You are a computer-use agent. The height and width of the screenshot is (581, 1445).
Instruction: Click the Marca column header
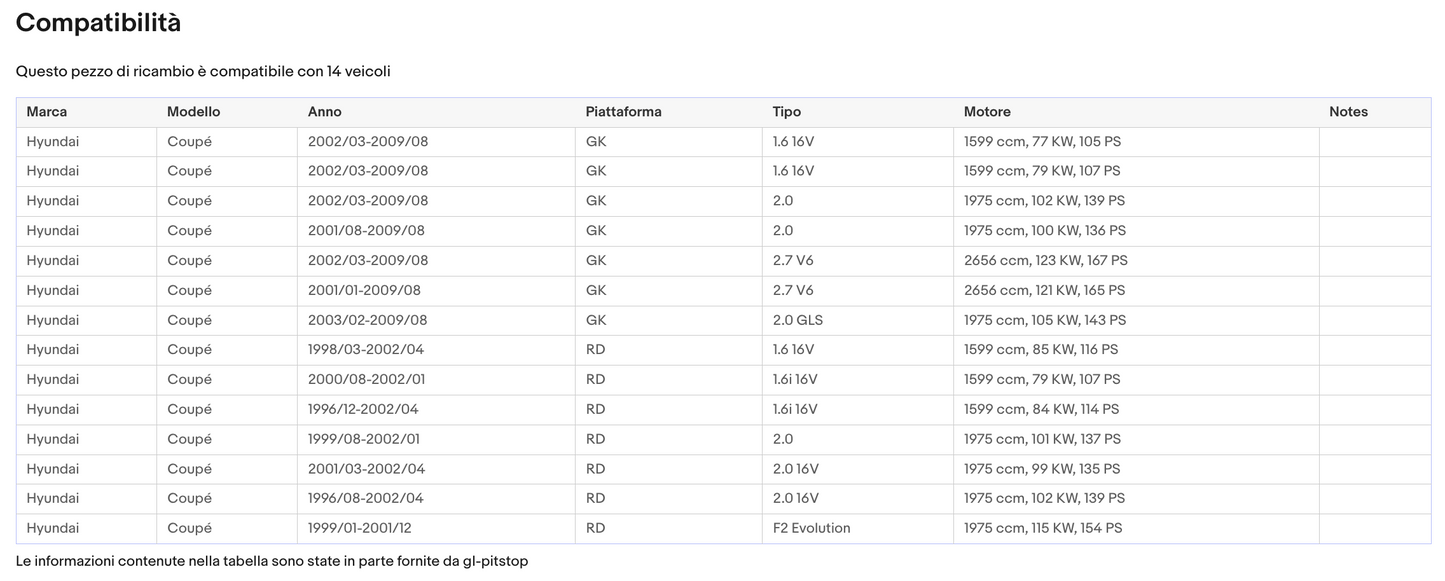tap(47, 112)
